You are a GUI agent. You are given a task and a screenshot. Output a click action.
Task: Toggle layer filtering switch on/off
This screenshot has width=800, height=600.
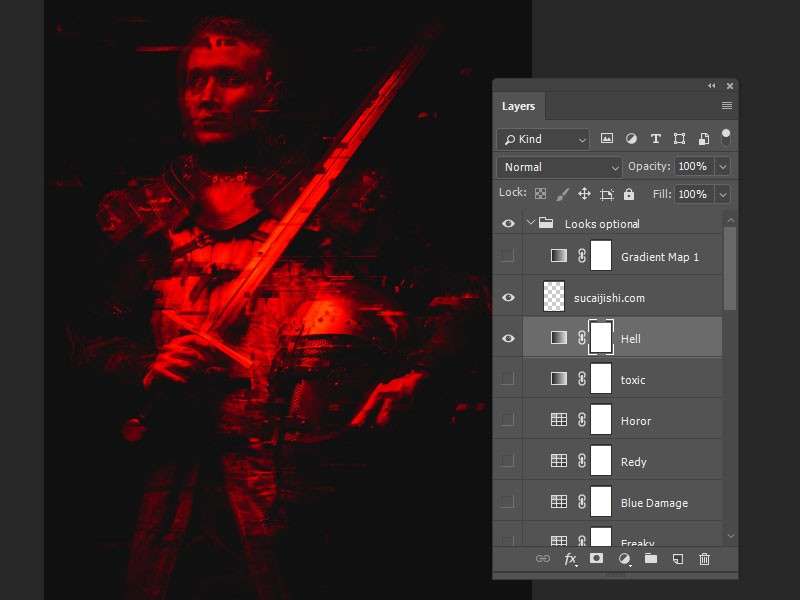click(x=726, y=137)
